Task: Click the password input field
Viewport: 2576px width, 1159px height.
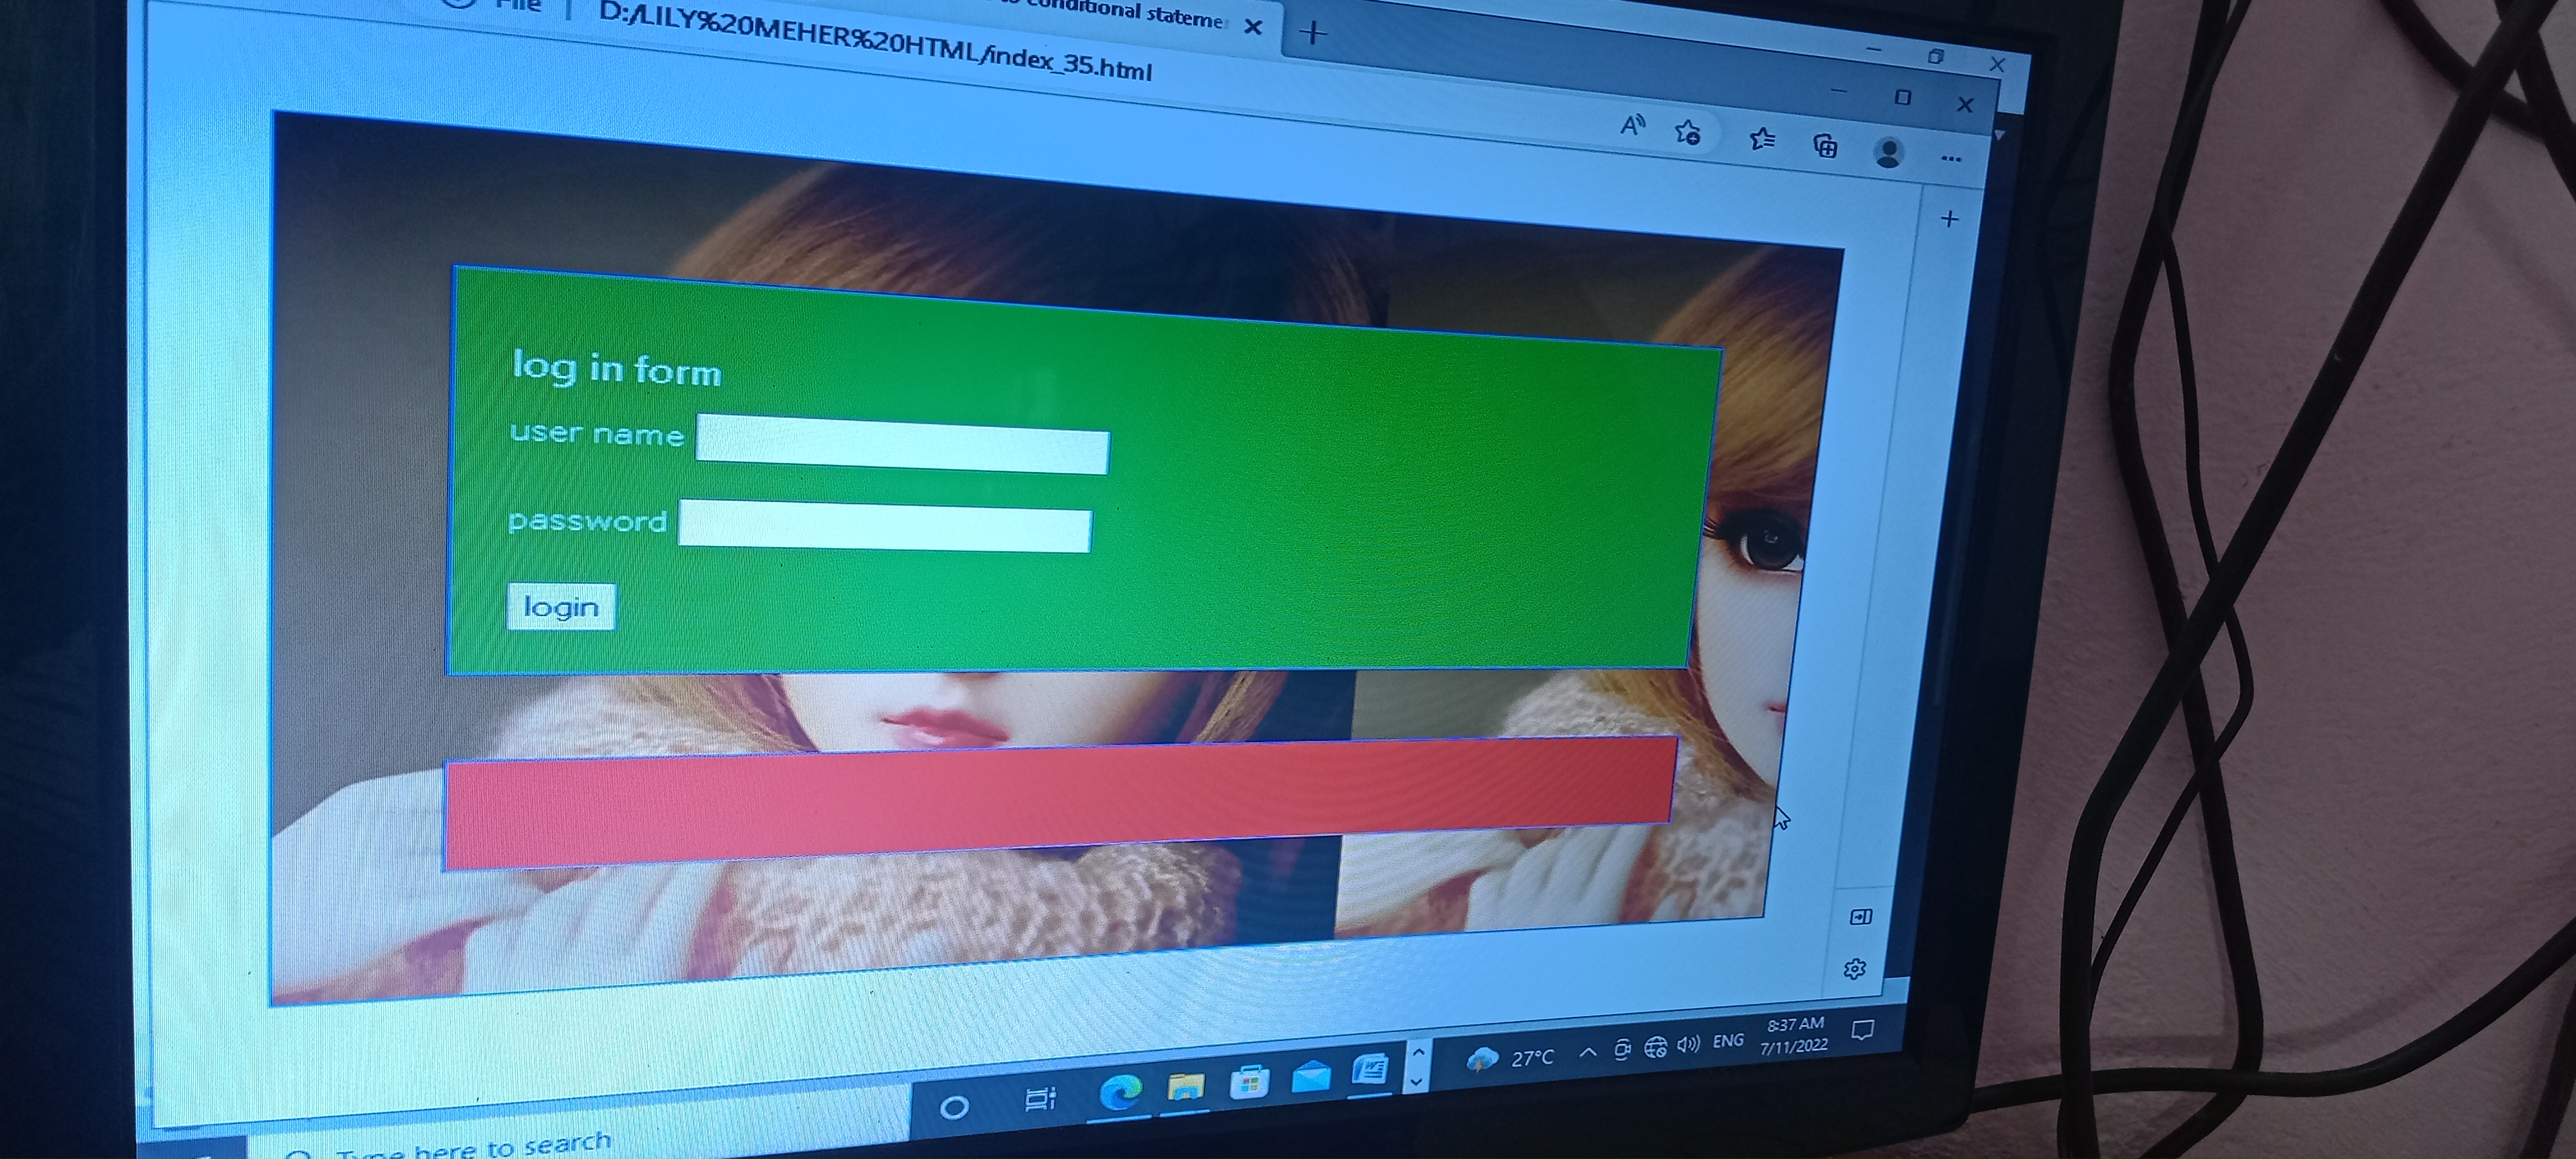Action: click(x=885, y=527)
